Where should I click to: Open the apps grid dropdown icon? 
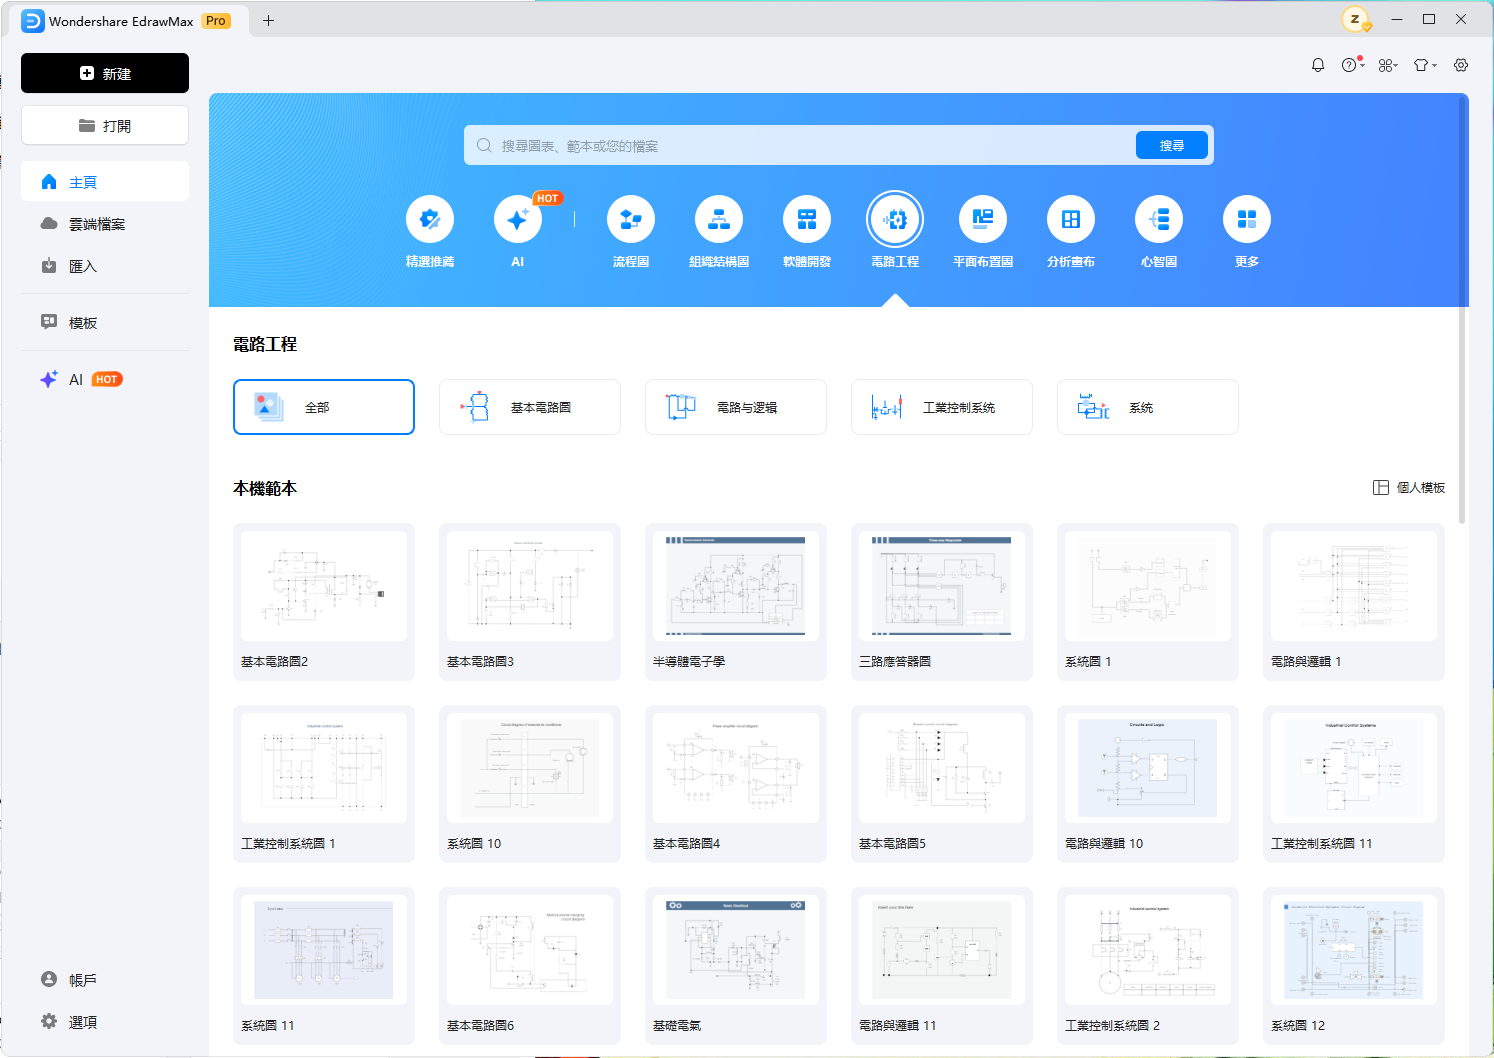(x=1388, y=65)
